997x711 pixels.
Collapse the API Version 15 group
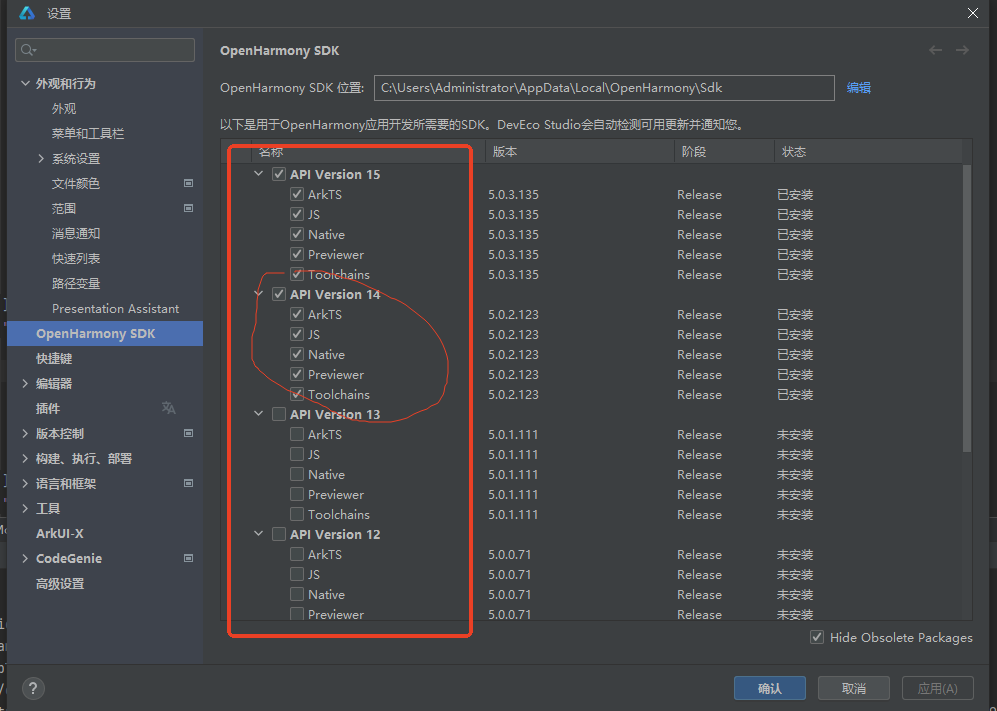[259, 174]
